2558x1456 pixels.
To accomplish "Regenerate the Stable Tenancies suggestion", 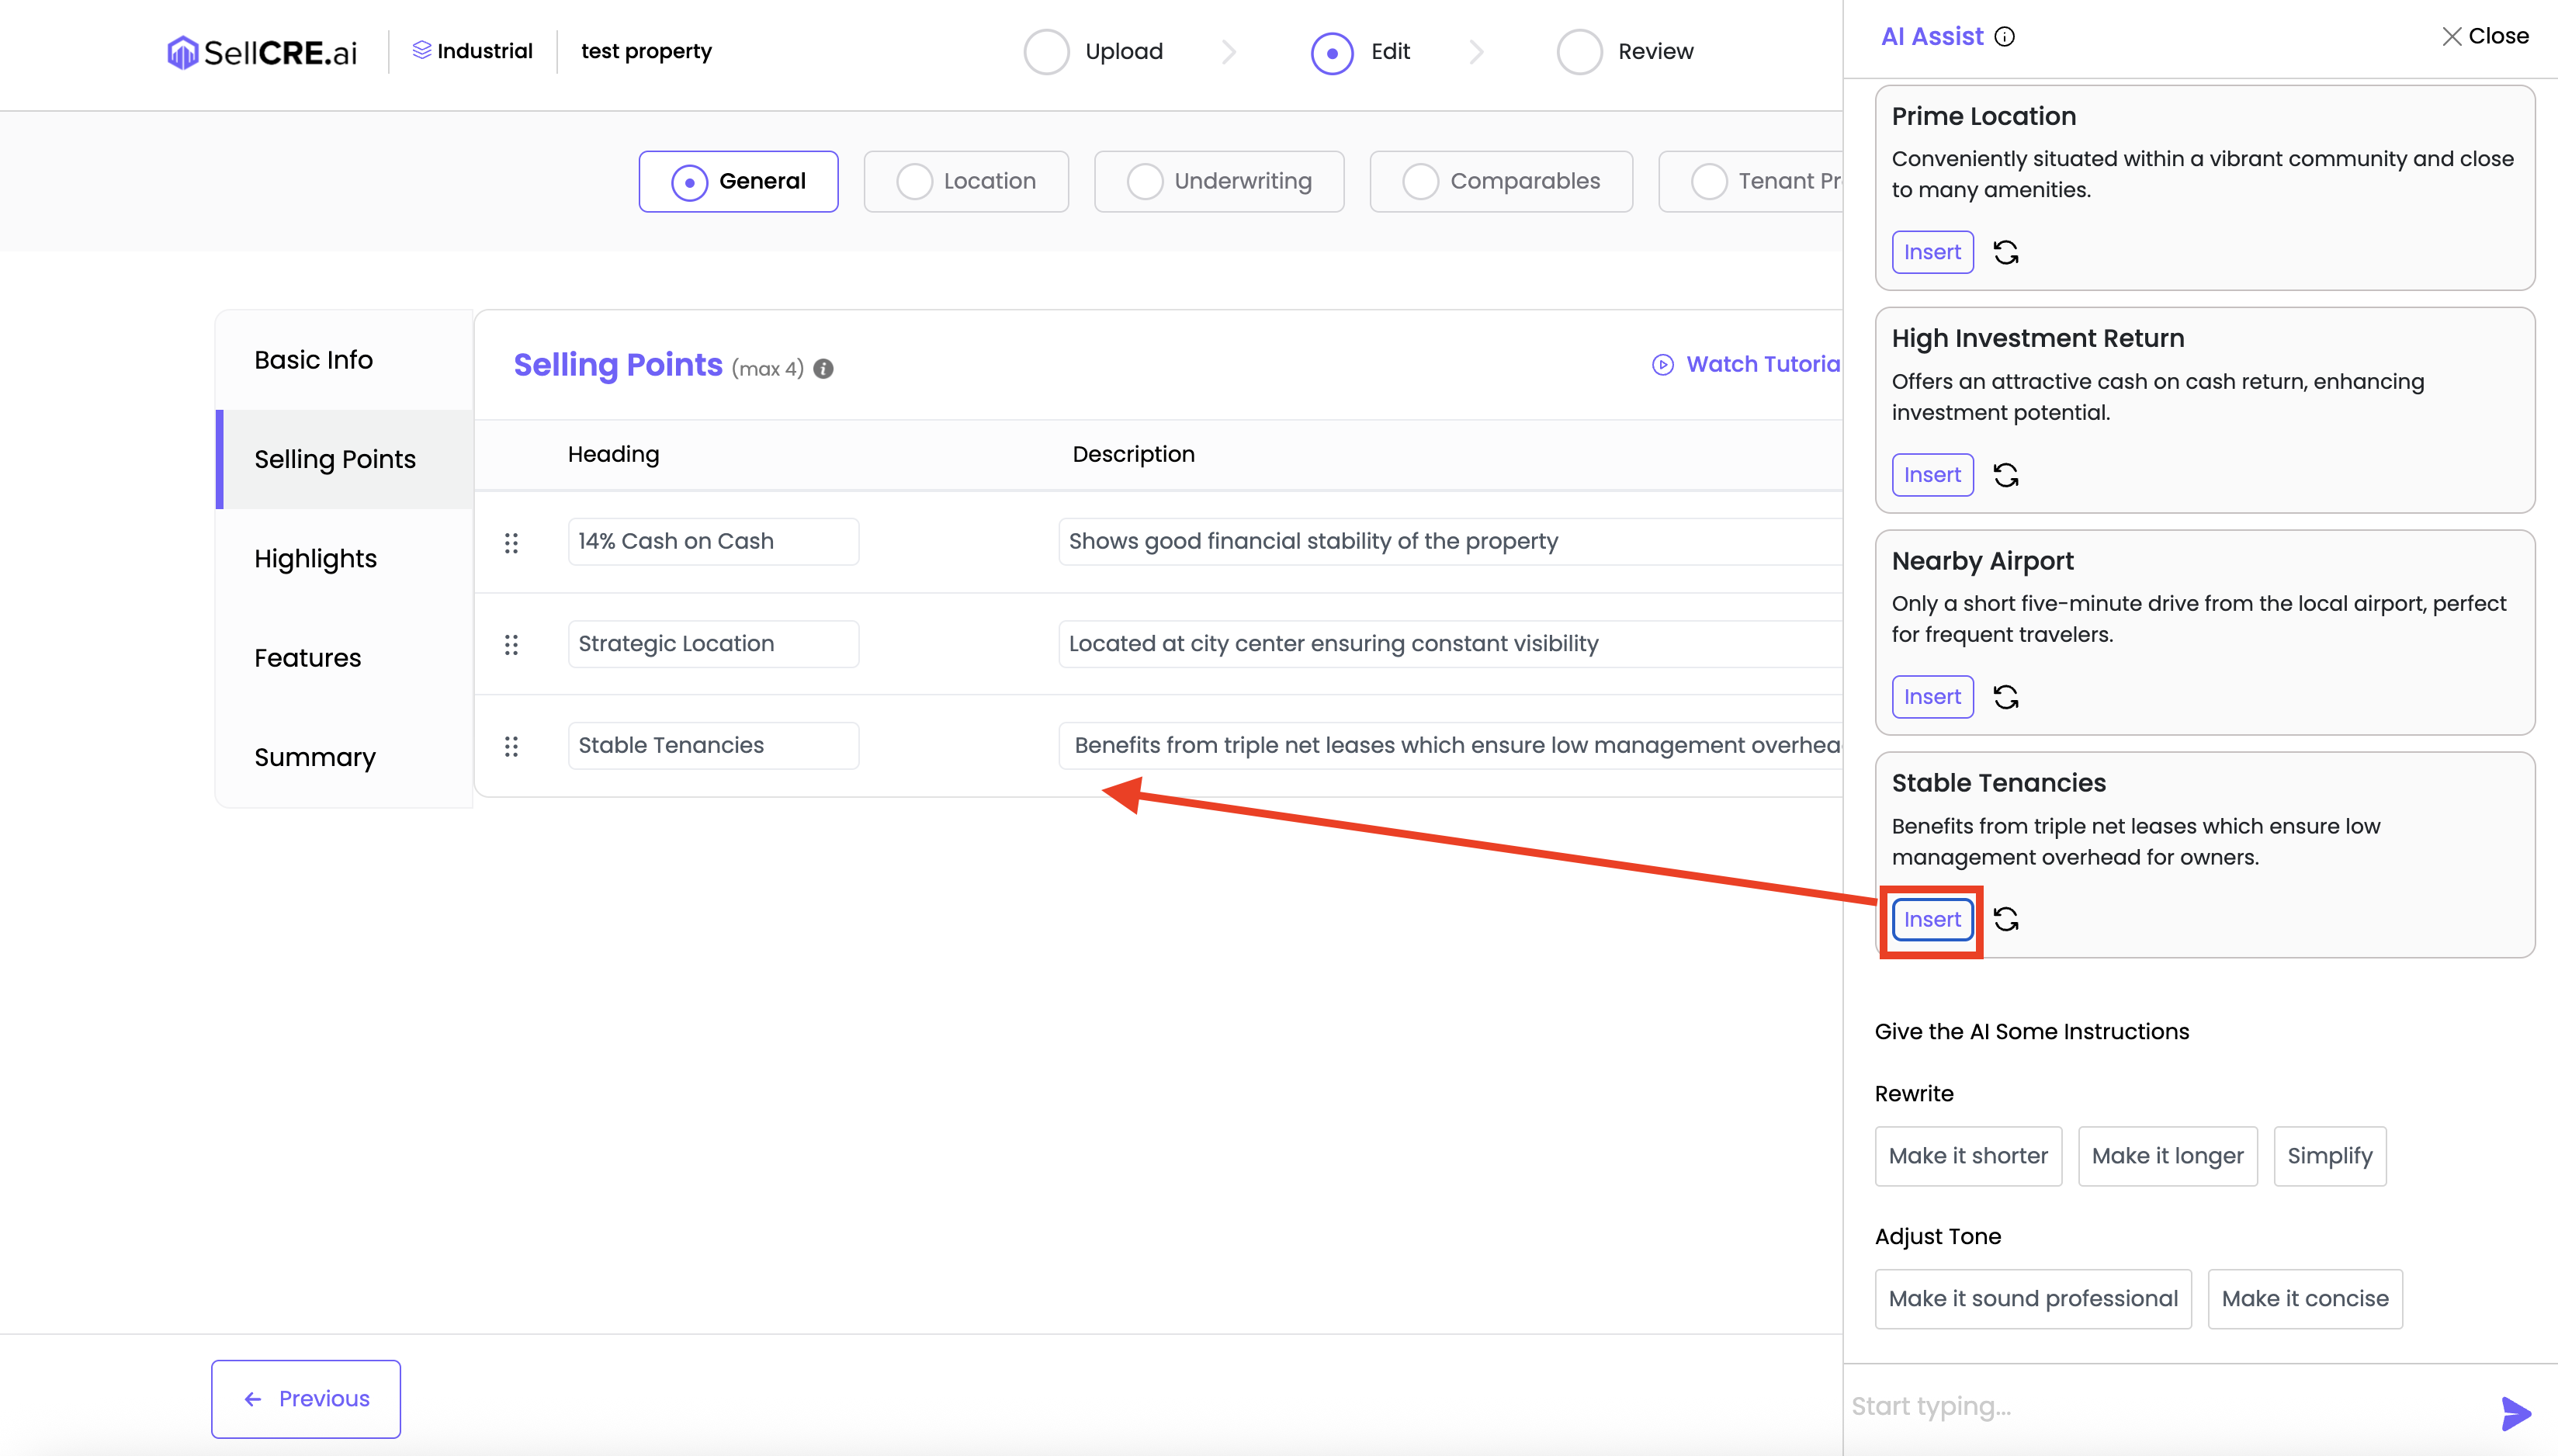I will click(2005, 919).
